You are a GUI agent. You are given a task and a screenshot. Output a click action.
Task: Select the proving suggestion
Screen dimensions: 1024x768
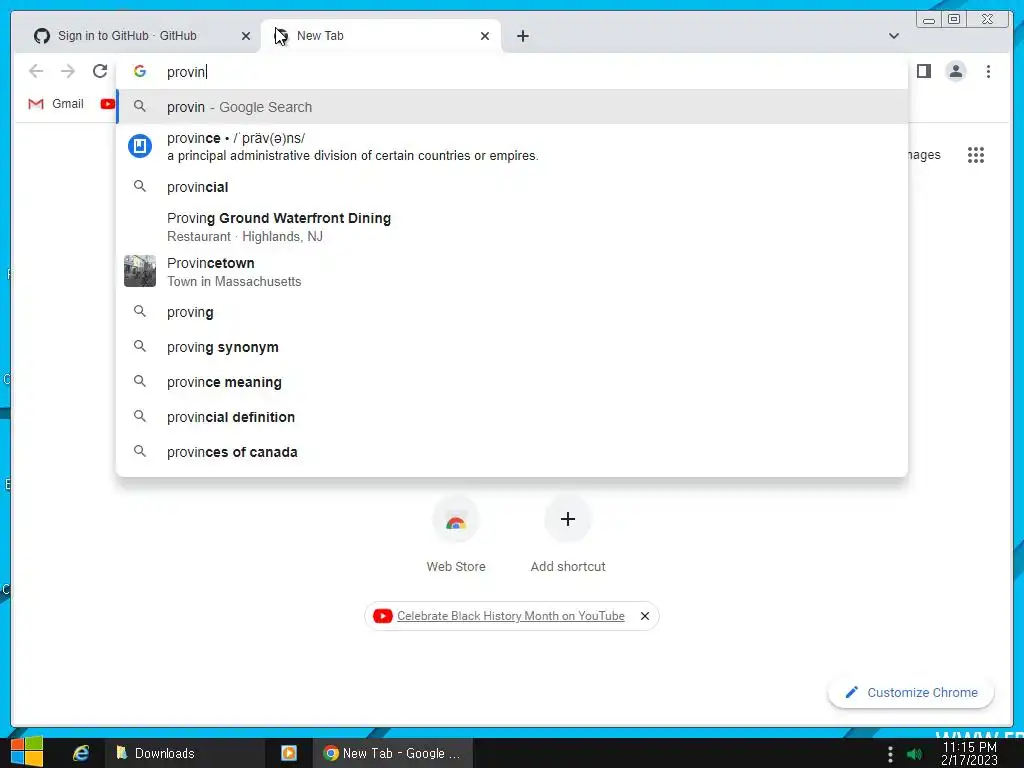pos(512,312)
